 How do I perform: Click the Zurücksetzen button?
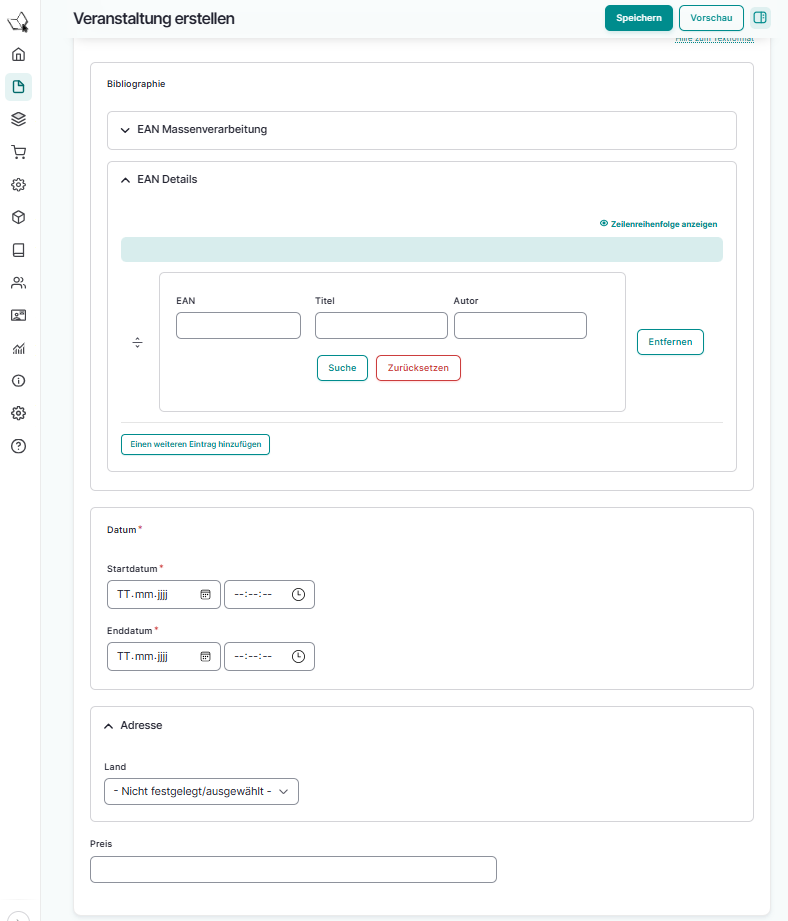pyautogui.click(x=418, y=368)
